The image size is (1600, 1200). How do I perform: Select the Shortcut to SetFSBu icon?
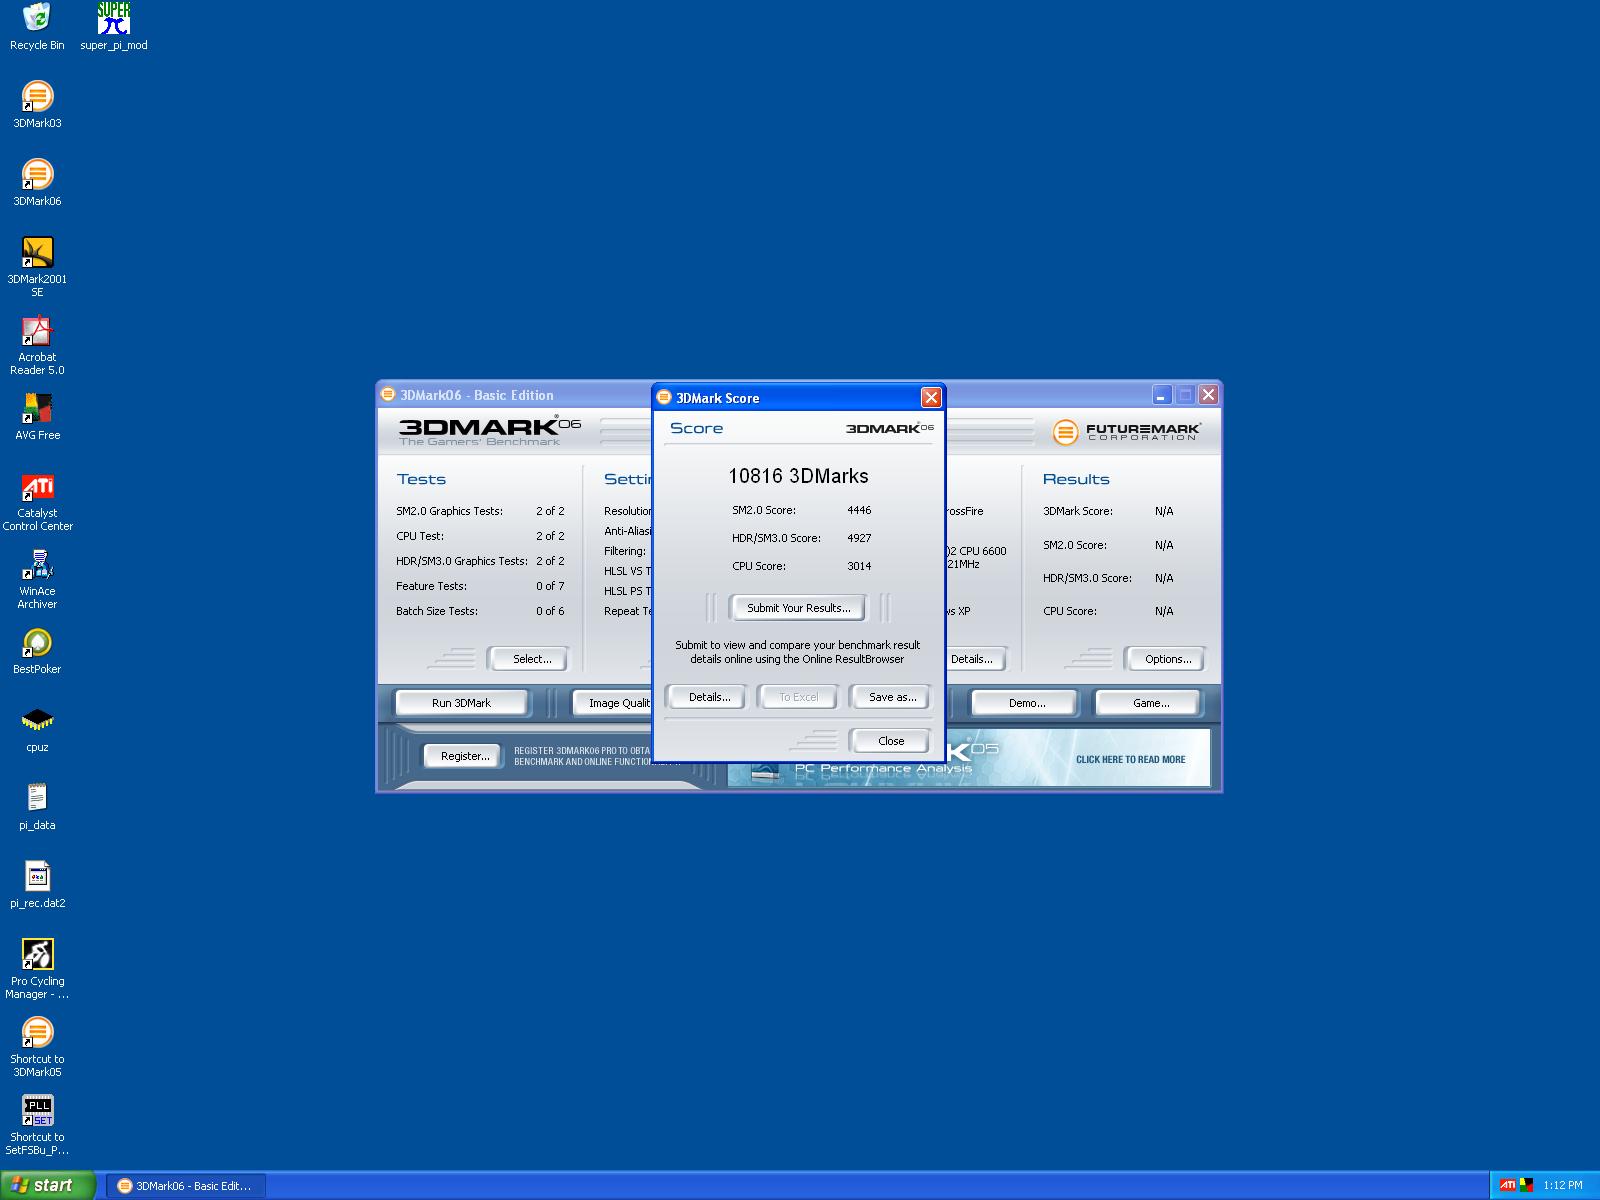37,1126
